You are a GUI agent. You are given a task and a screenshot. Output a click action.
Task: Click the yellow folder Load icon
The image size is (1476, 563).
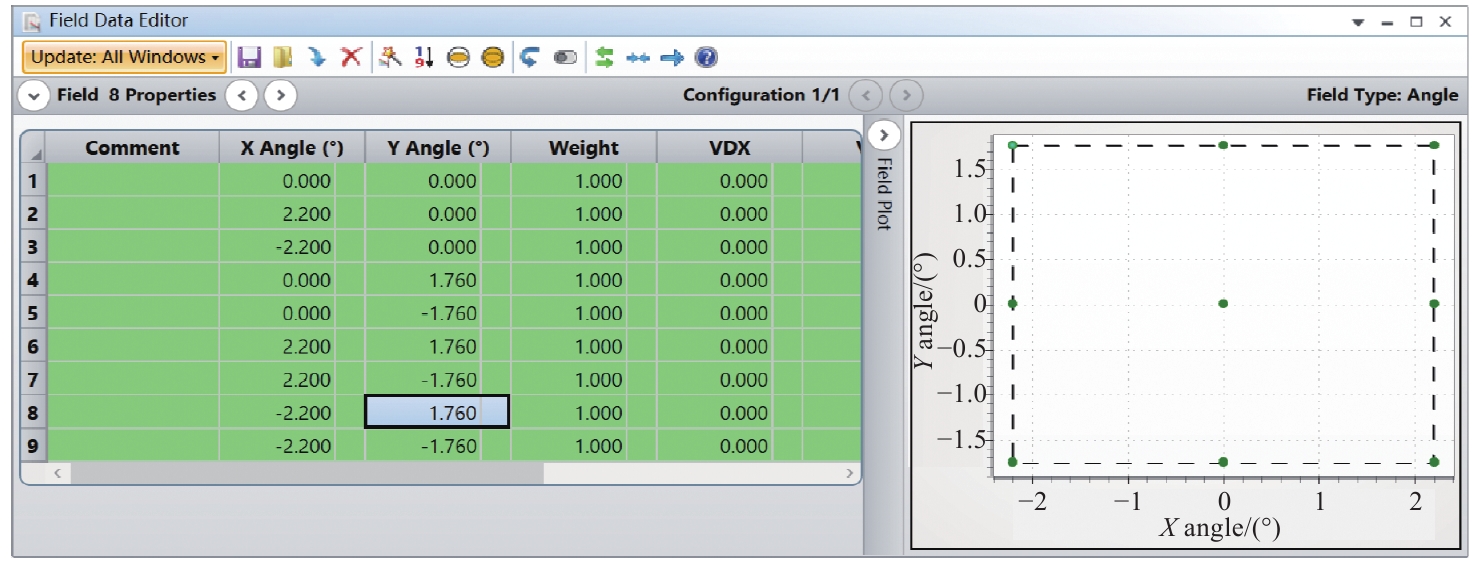(283, 58)
